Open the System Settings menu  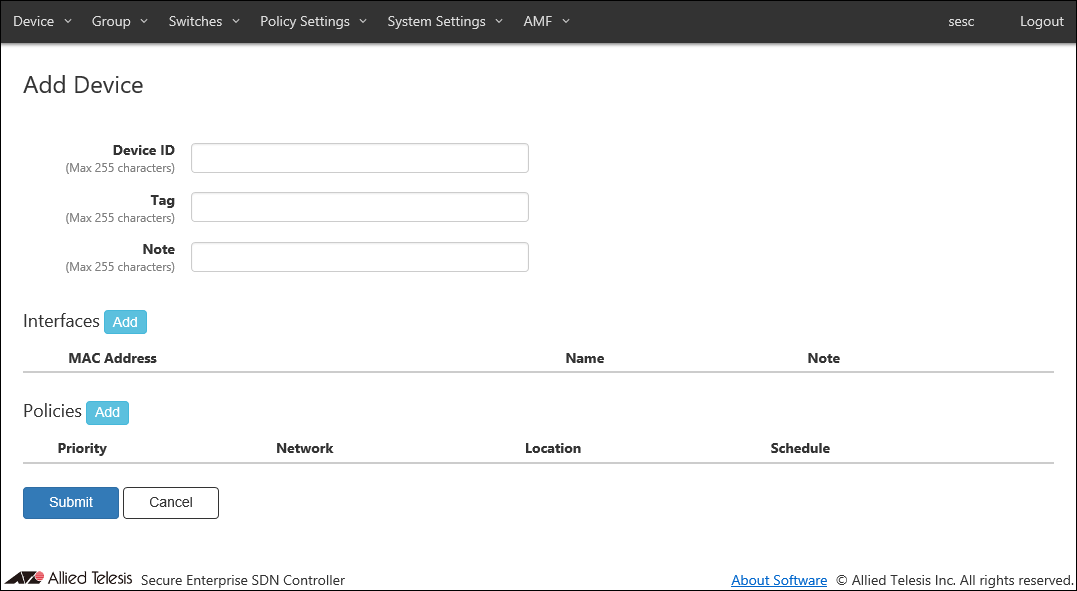445,21
